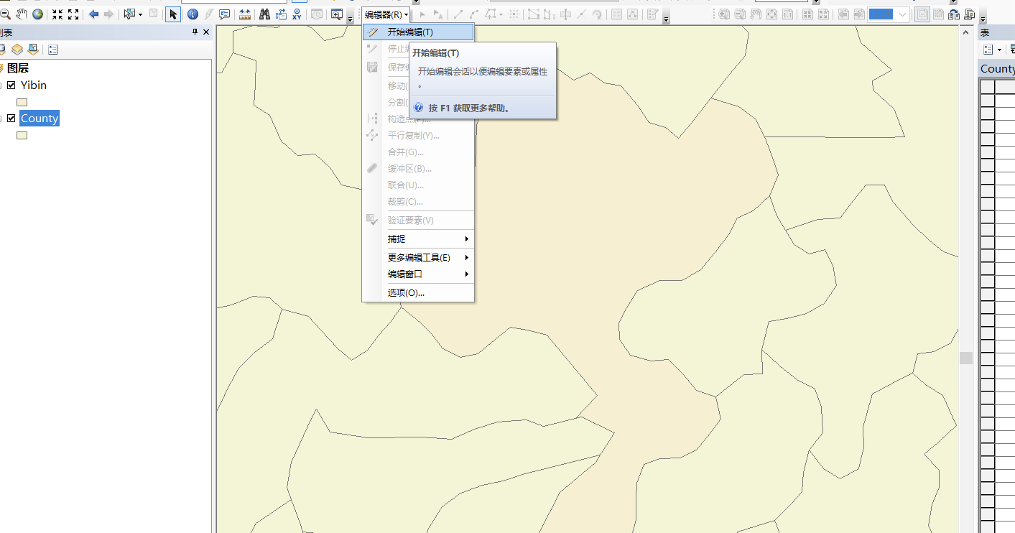Click the Go To XY icon
The width and height of the screenshot is (1015, 533).
[x=298, y=14]
